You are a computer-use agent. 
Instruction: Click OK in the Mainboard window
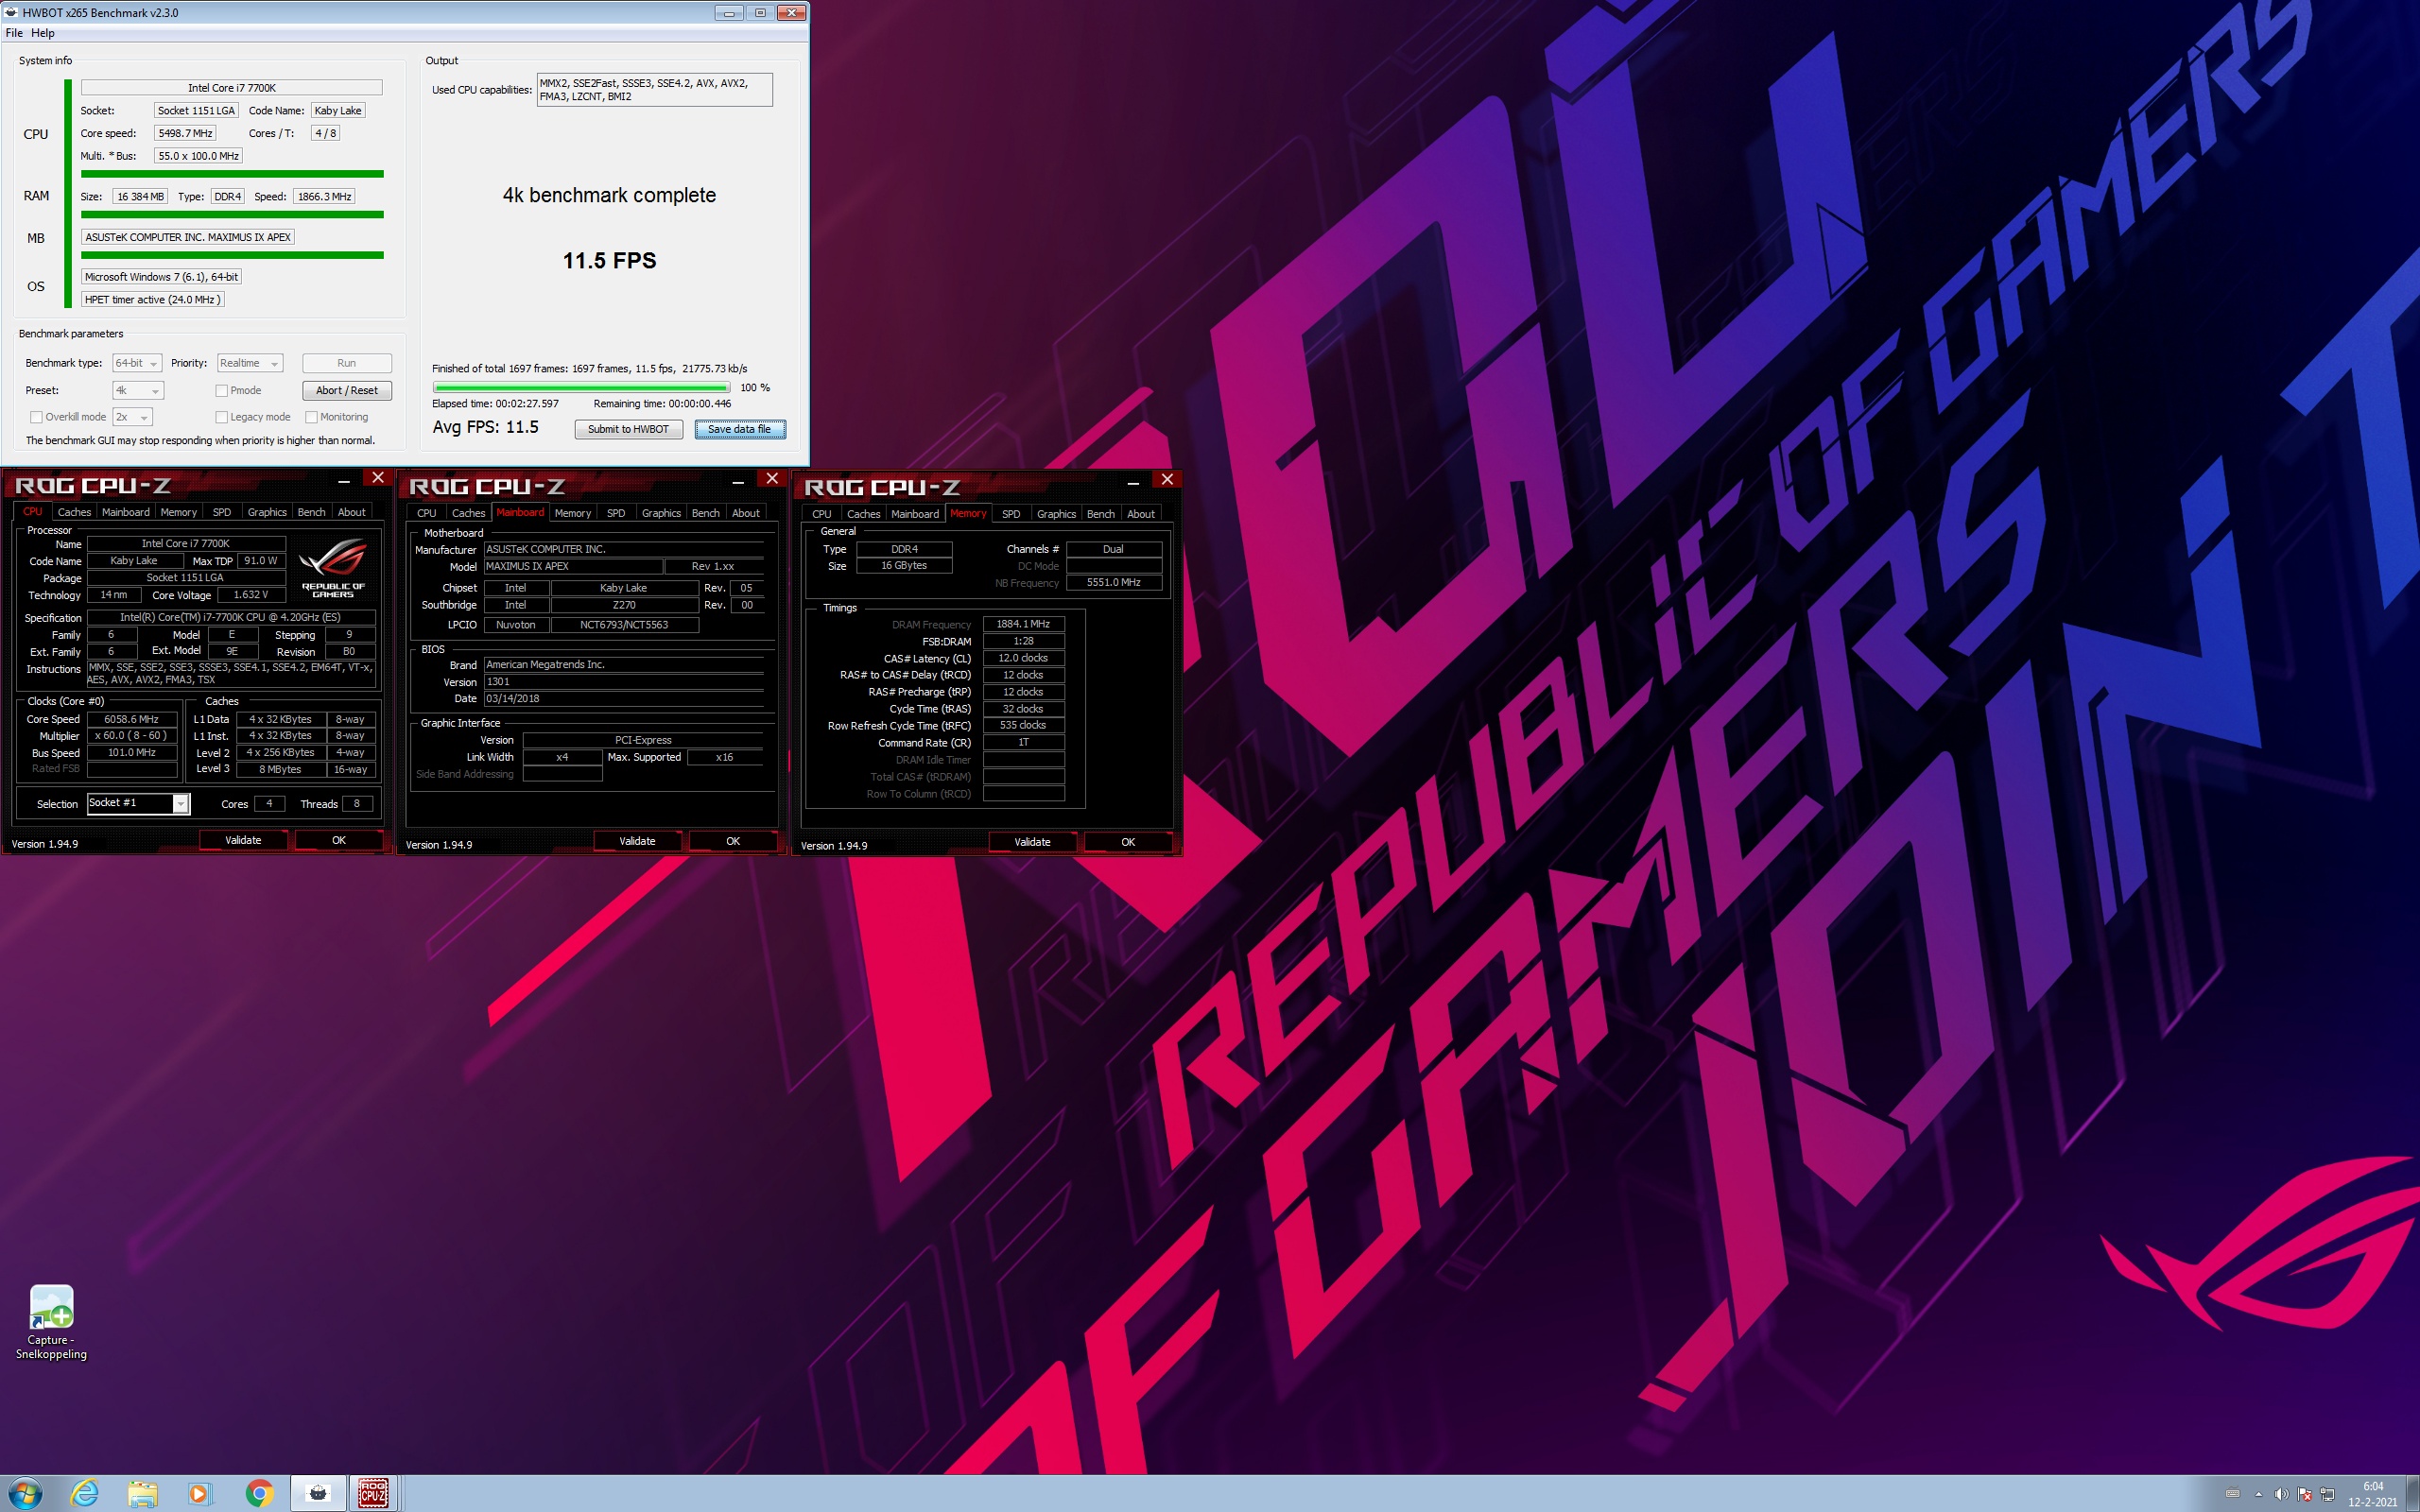tap(733, 841)
